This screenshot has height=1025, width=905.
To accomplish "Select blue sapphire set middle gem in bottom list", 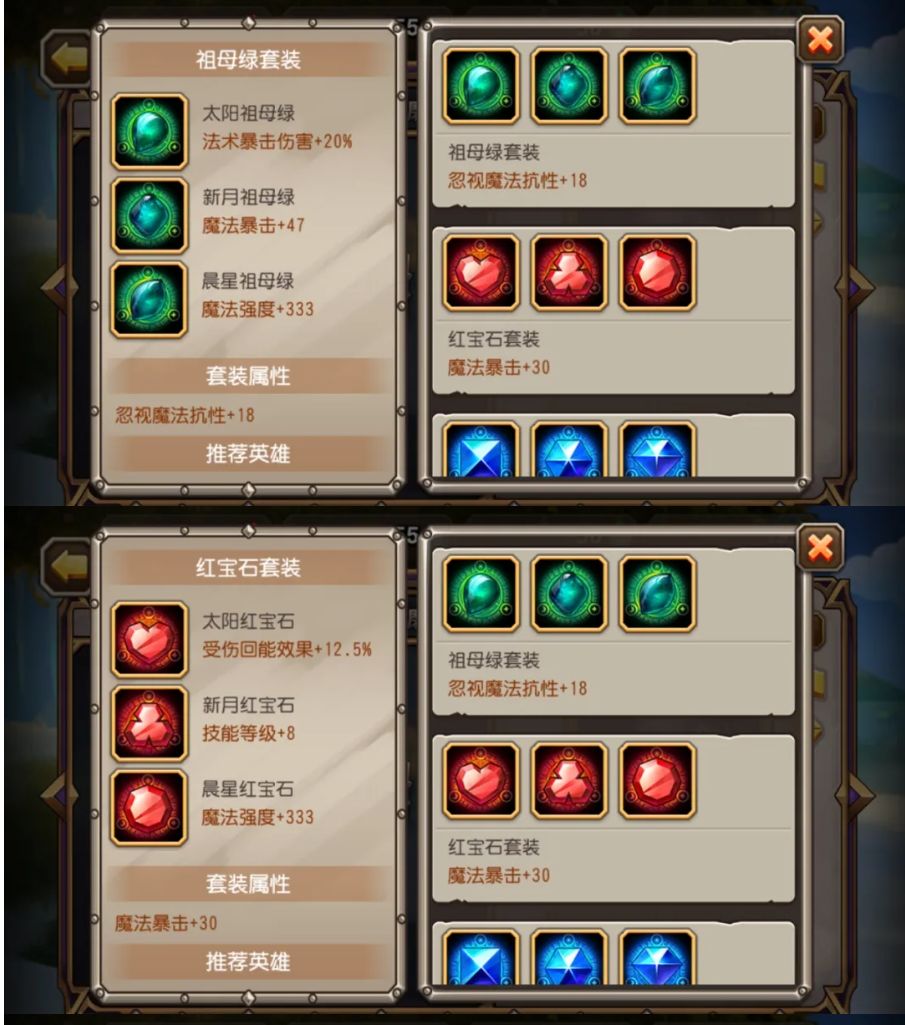I will 569,958.
